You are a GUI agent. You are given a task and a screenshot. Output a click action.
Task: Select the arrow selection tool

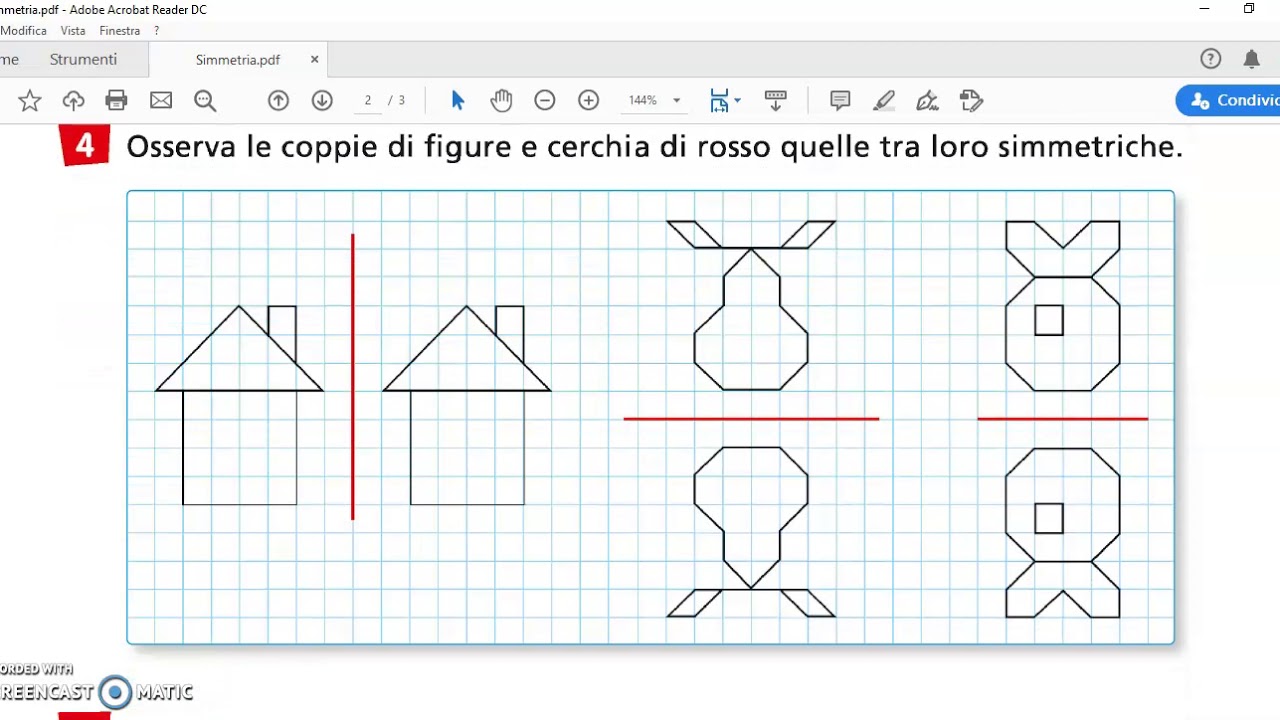pos(458,100)
